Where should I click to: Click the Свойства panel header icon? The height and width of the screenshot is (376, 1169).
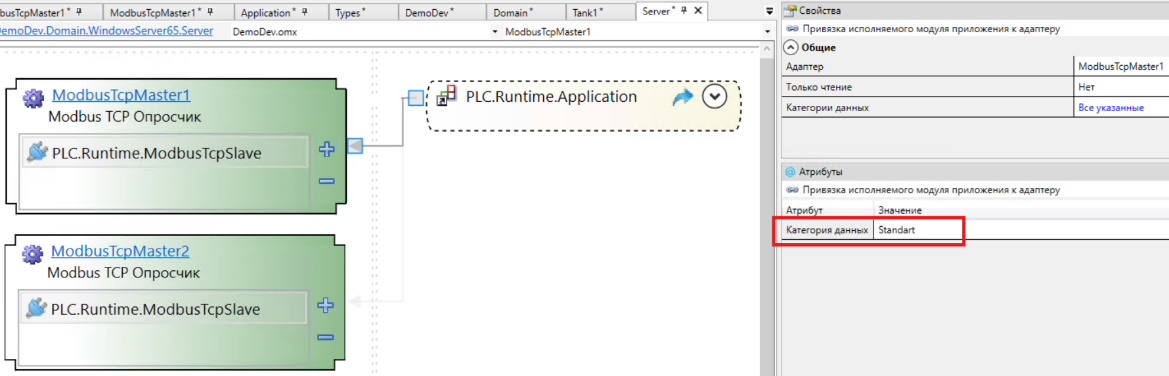click(791, 11)
